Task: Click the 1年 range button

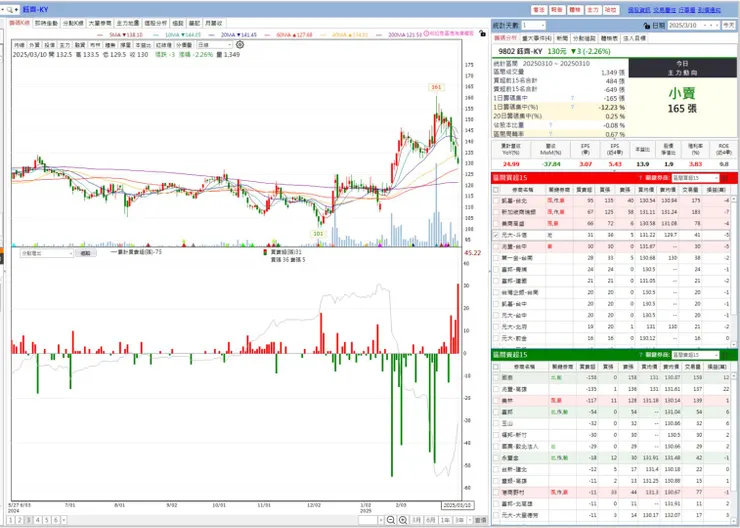Action: point(445,520)
